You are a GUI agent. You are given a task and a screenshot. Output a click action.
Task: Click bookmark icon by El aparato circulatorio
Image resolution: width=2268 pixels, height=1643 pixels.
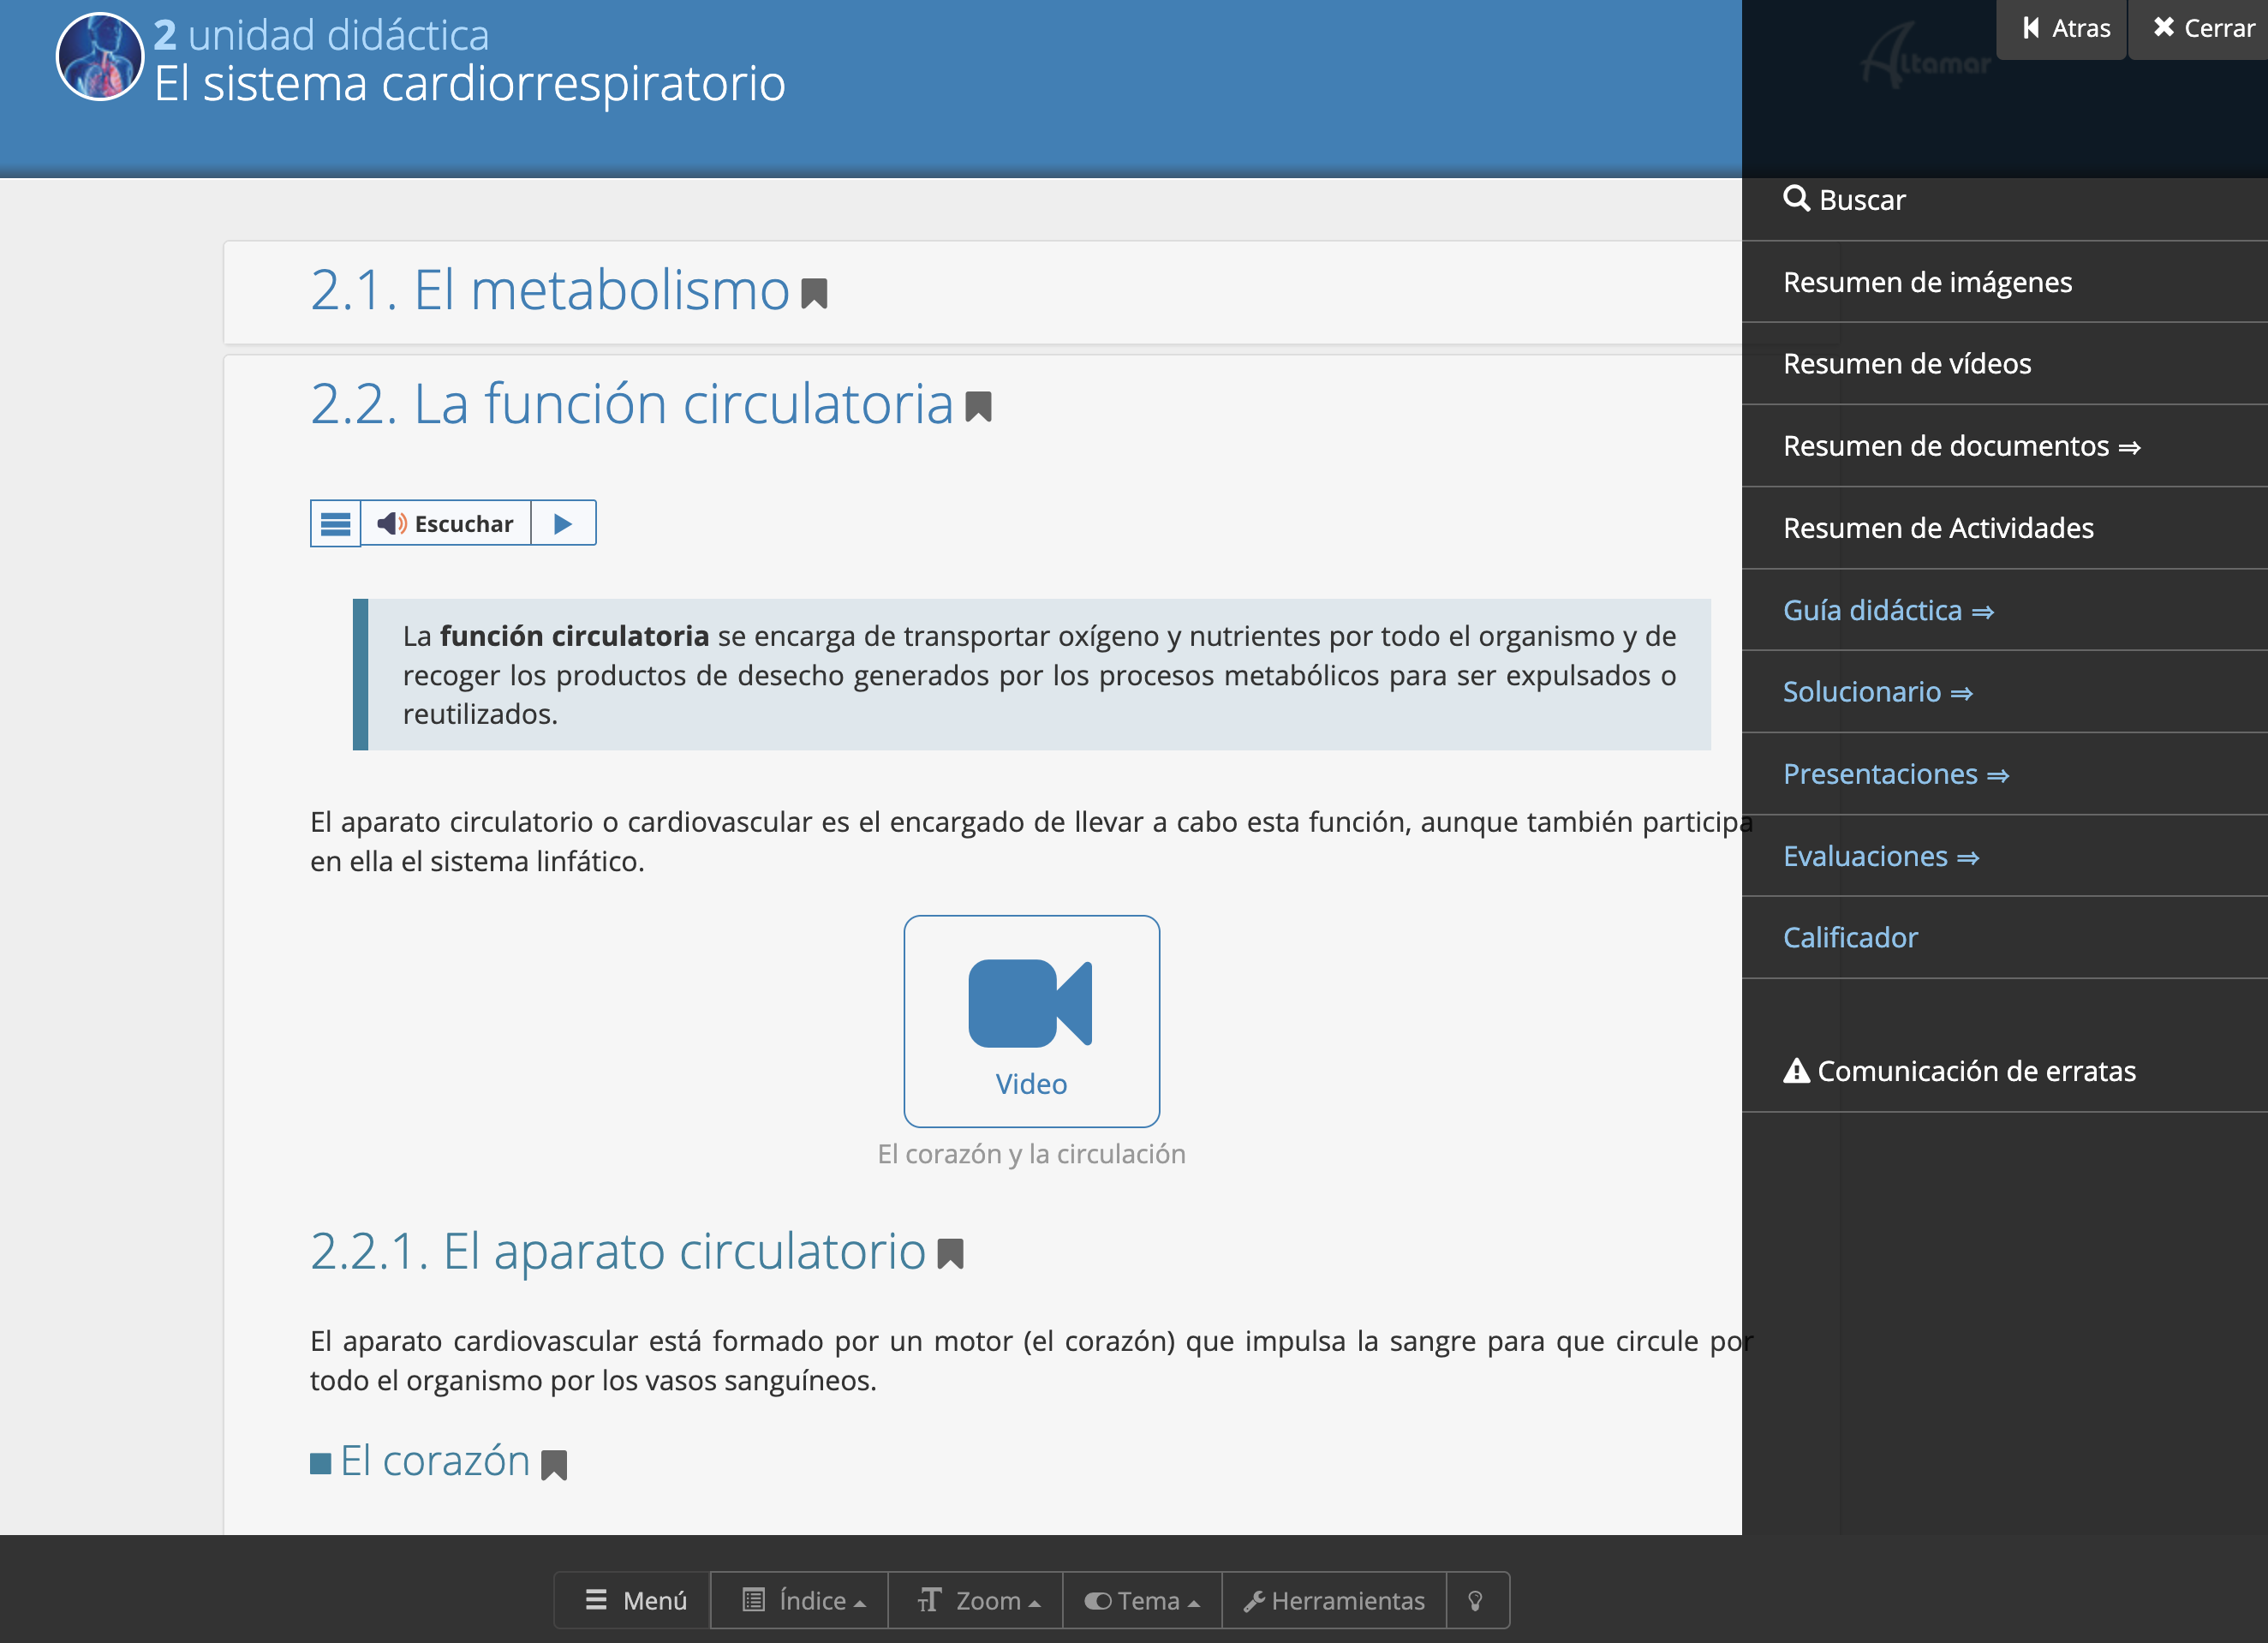[950, 1254]
